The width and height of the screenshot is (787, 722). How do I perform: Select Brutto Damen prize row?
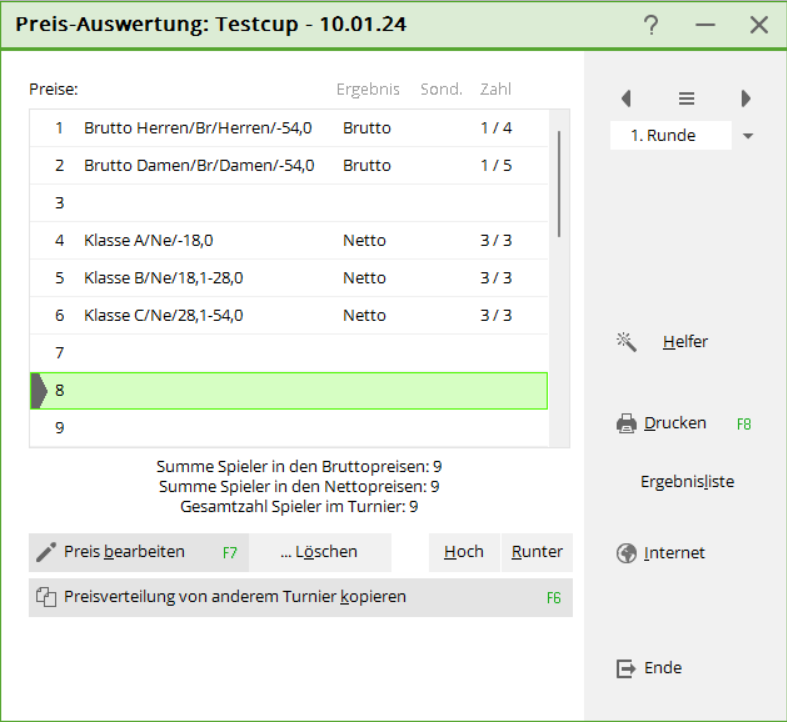coord(199,165)
